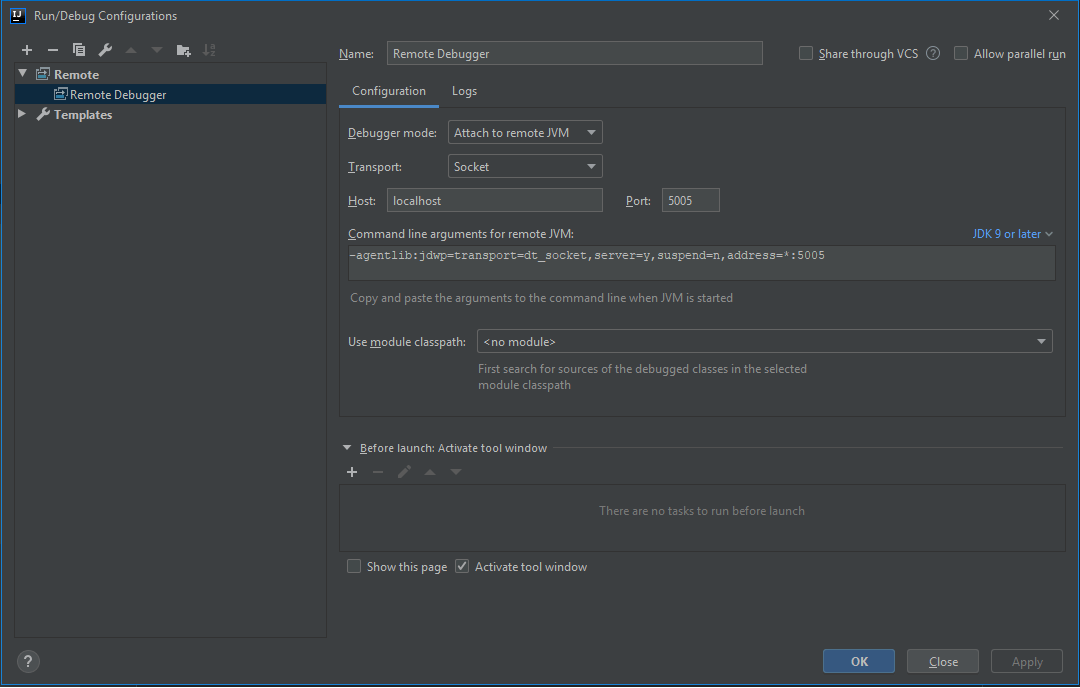
Task: Click 'There are no tasks to run' text
Action: coord(702,510)
